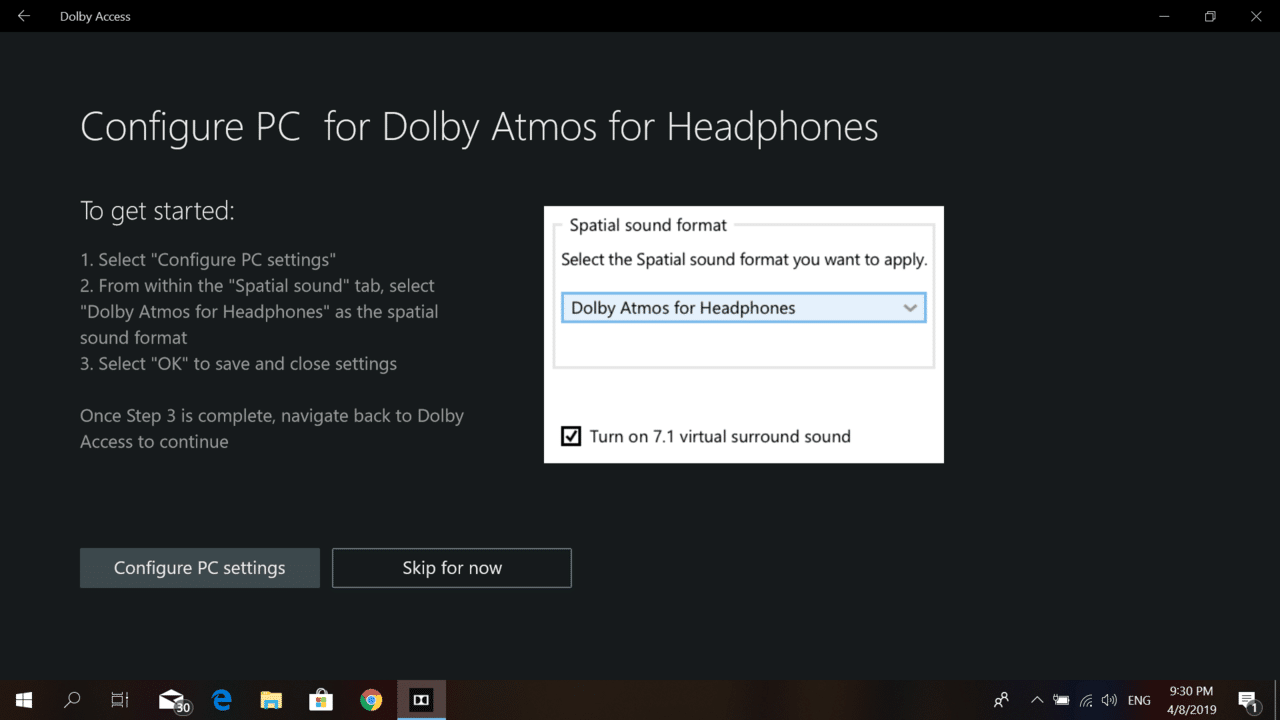Viewport: 1280px width, 720px height.
Task: Click the ENG language indicator
Action: [1139, 700]
